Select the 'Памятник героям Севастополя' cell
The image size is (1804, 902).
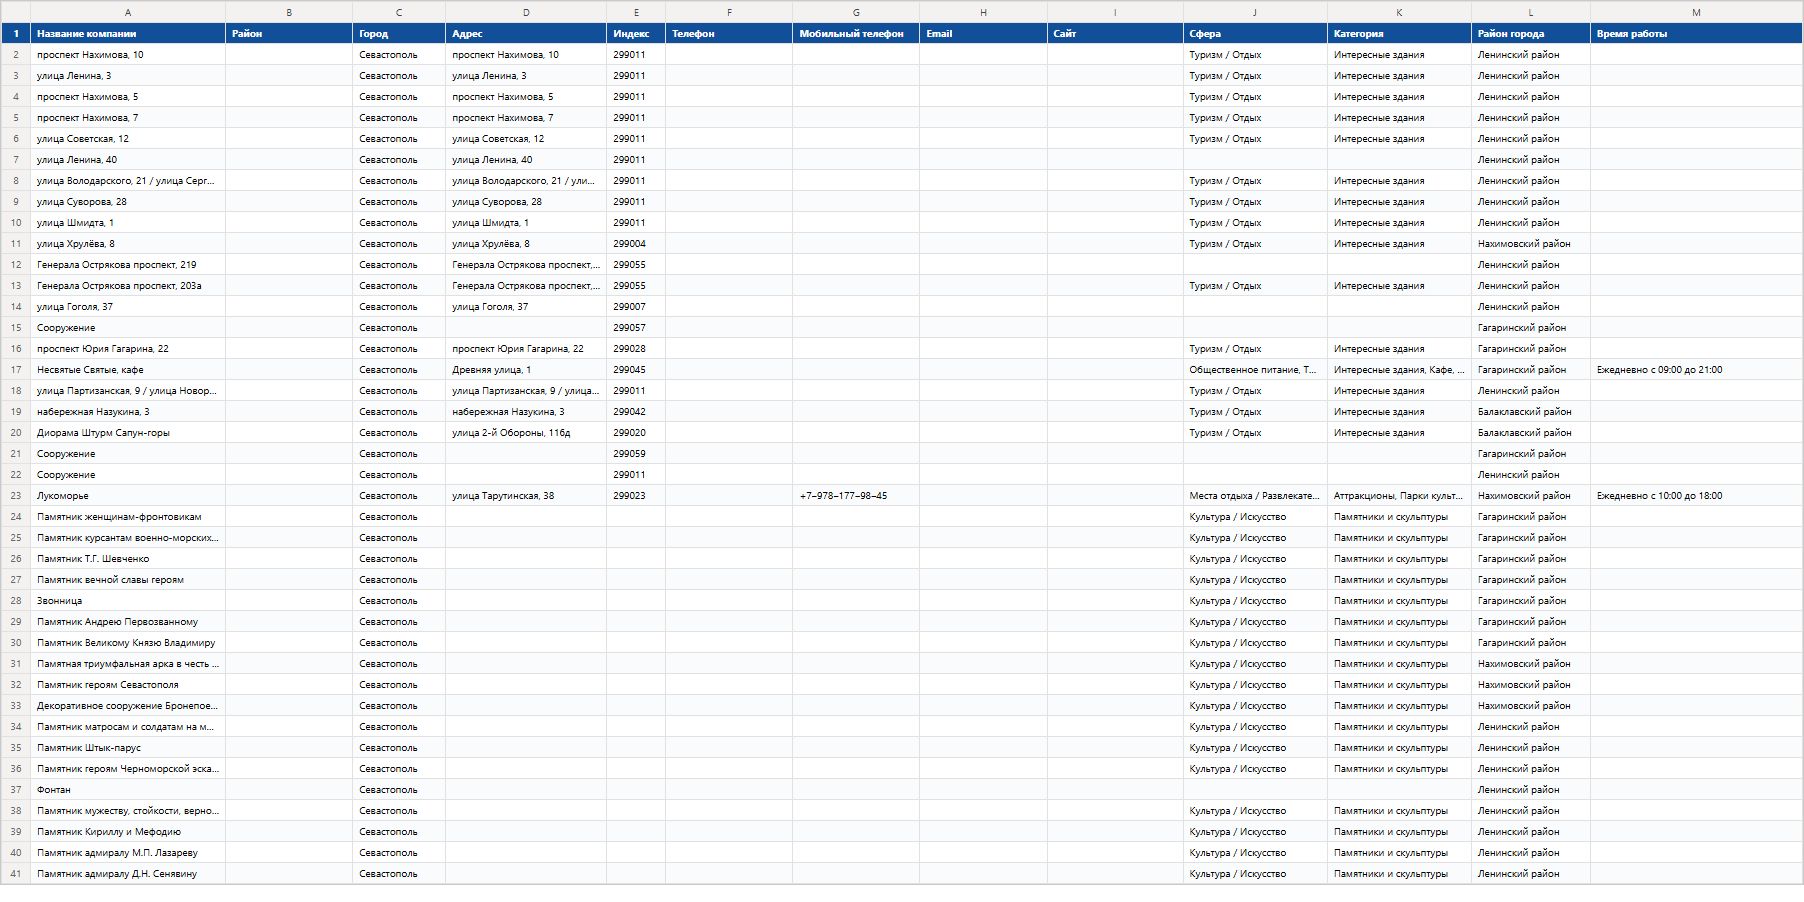128,685
